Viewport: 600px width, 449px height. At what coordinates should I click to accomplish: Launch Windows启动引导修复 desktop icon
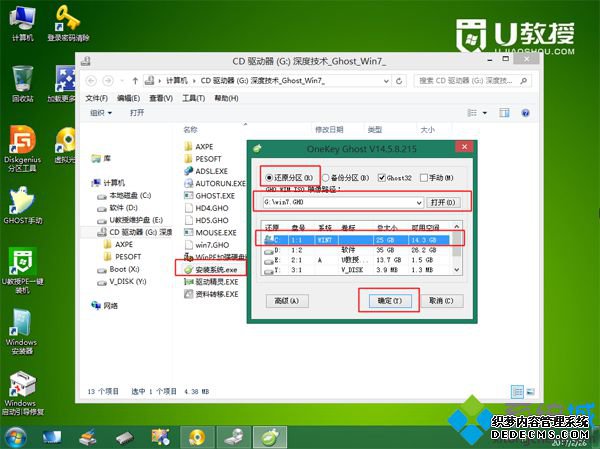[22, 393]
